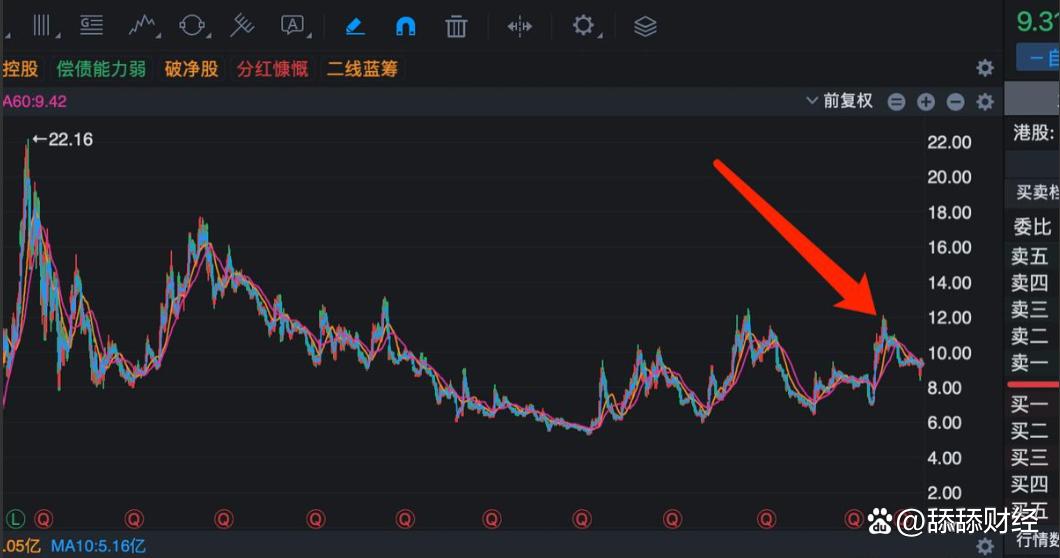Select the 买一 order row

1030,405
